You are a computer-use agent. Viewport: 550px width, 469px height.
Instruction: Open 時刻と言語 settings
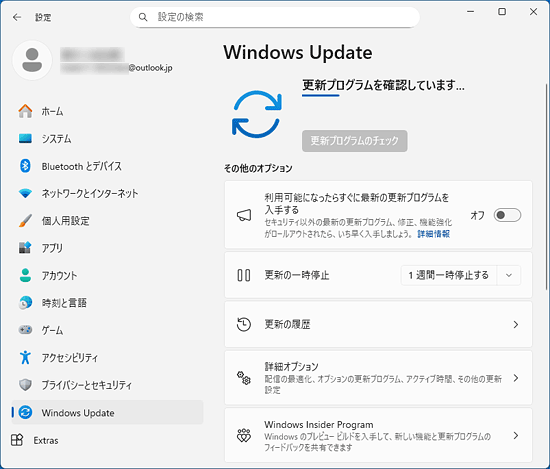tap(108, 303)
